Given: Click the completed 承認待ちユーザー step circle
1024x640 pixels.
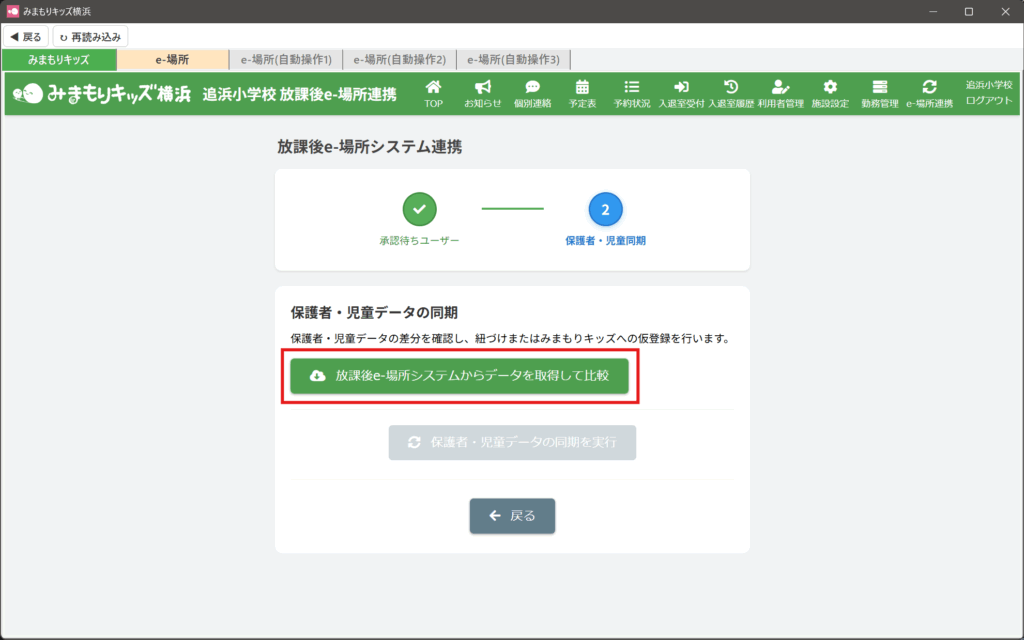Looking at the screenshot, I should point(419,209).
